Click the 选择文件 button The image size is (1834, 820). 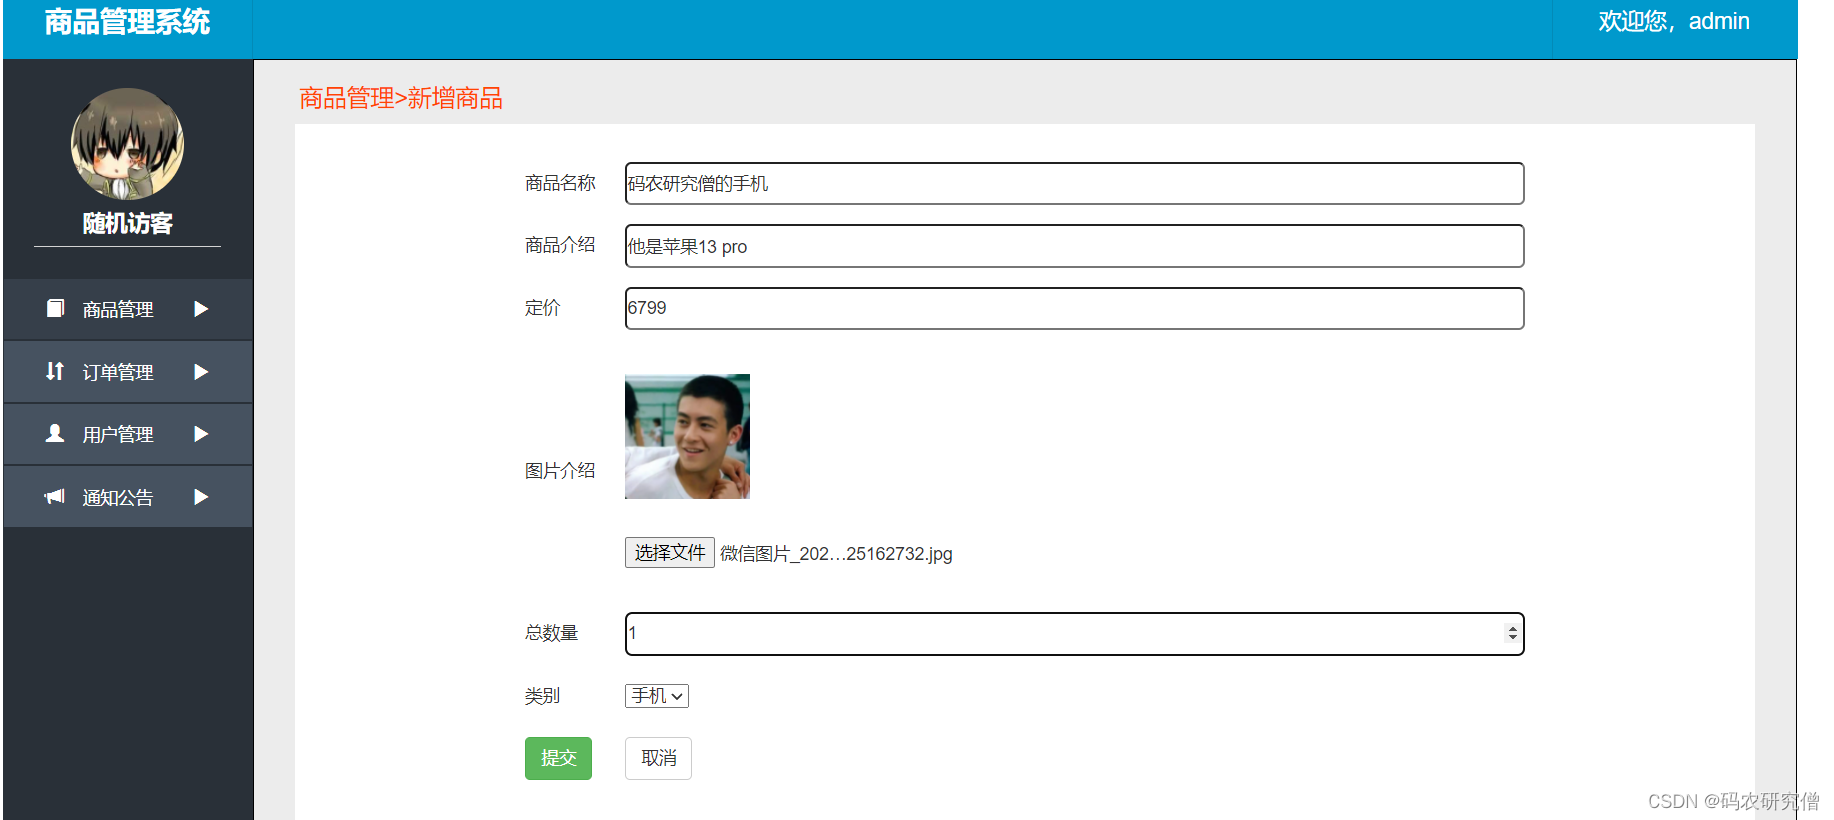pos(670,553)
